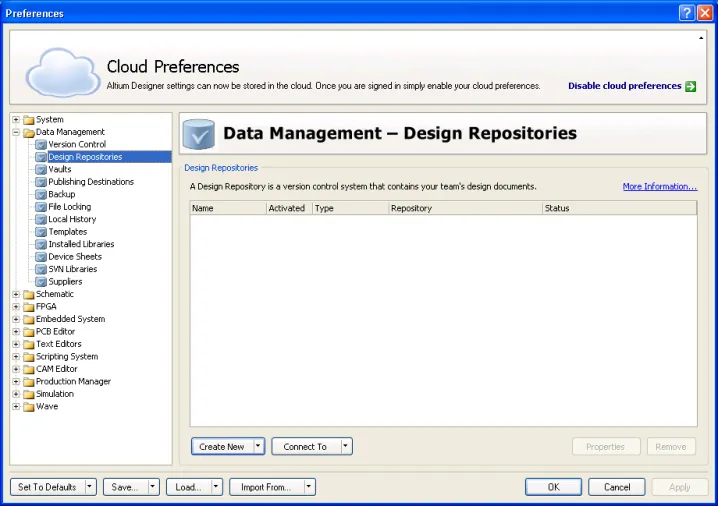
Task: Open the Connect To dropdown arrow
Action: tap(345, 447)
